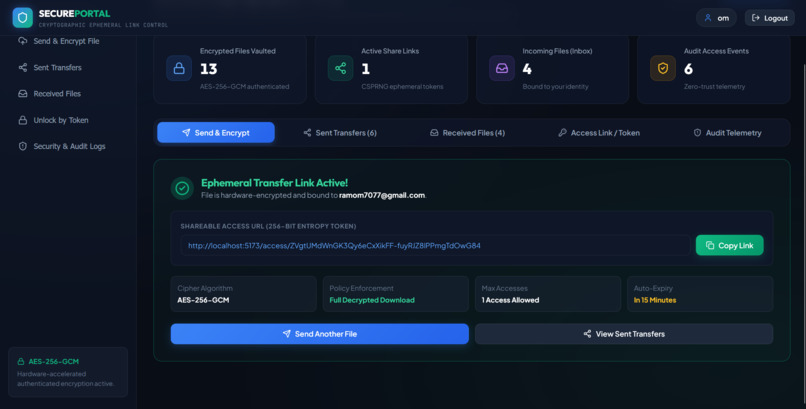Click the Logout button
The height and width of the screenshot is (409, 806).
770,18
